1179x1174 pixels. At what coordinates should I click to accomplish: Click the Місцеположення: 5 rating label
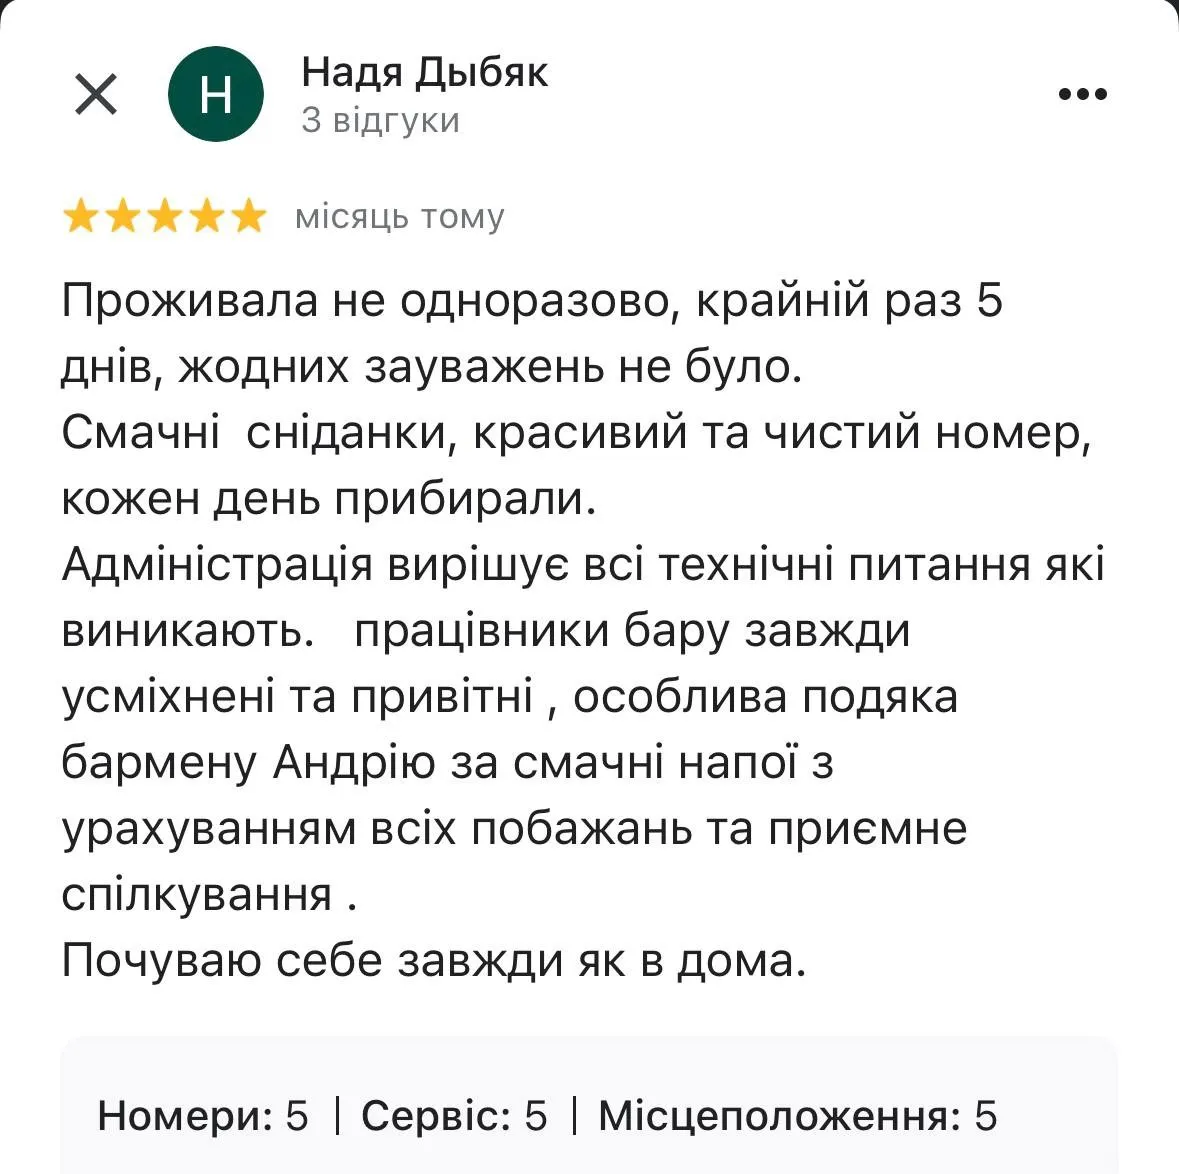coord(797,1115)
